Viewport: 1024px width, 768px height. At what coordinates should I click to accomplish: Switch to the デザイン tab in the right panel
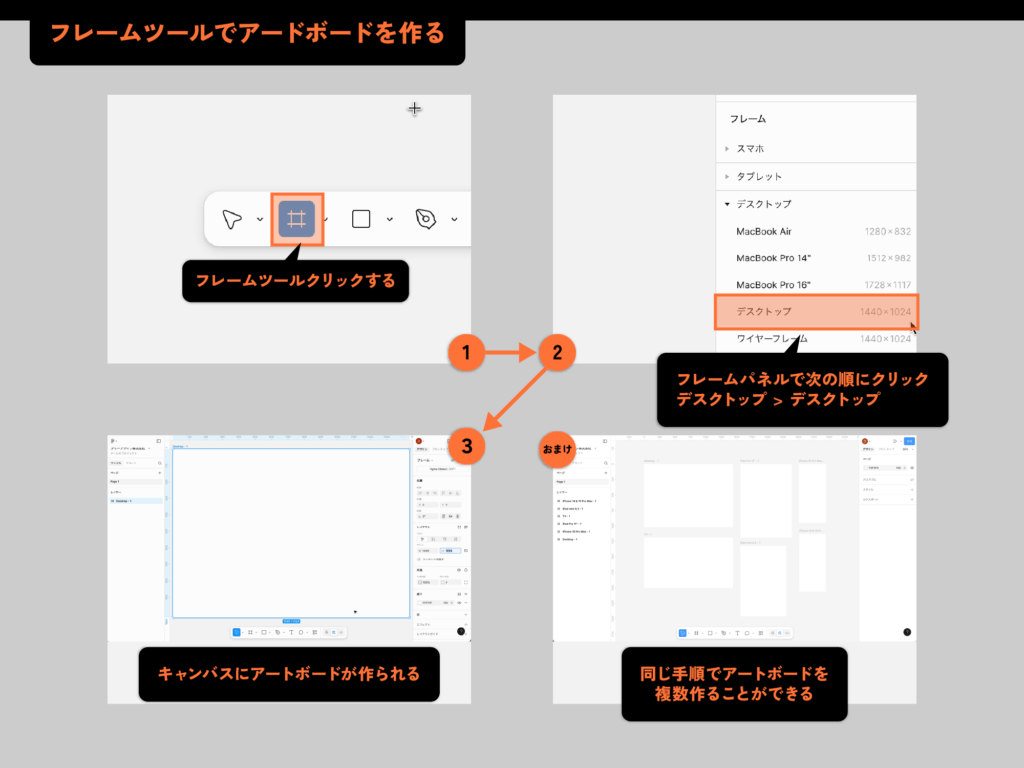click(x=422, y=450)
